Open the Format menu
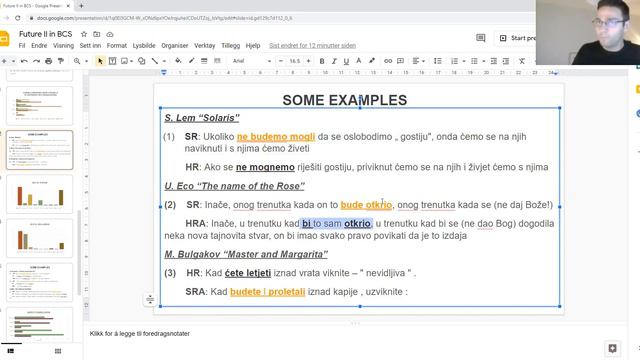This screenshot has height=360, width=640. (117, 46)
